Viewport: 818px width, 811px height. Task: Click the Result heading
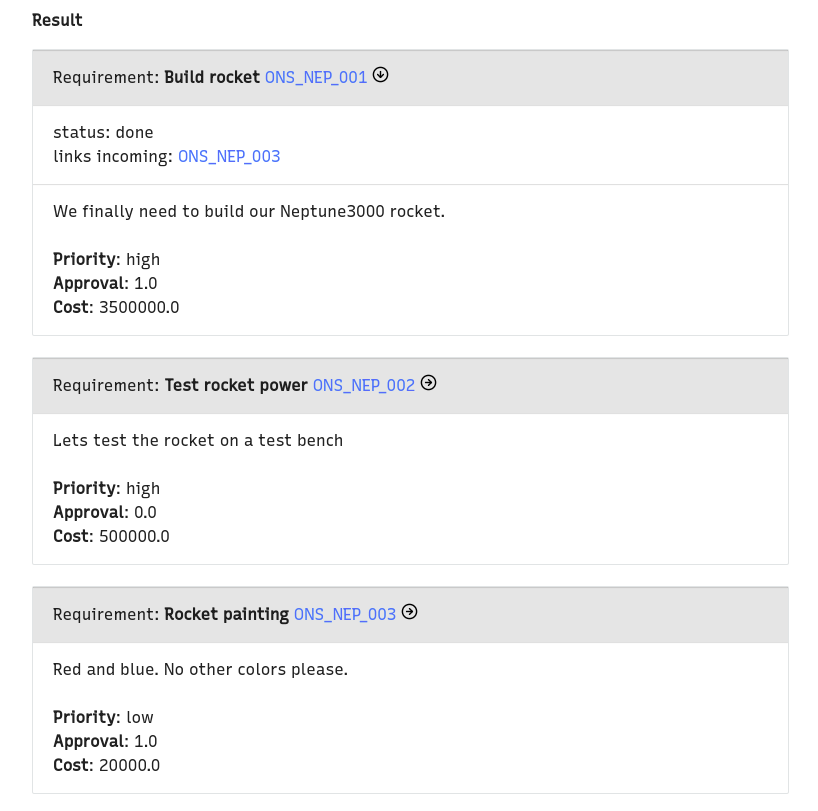tap(57, 20)
